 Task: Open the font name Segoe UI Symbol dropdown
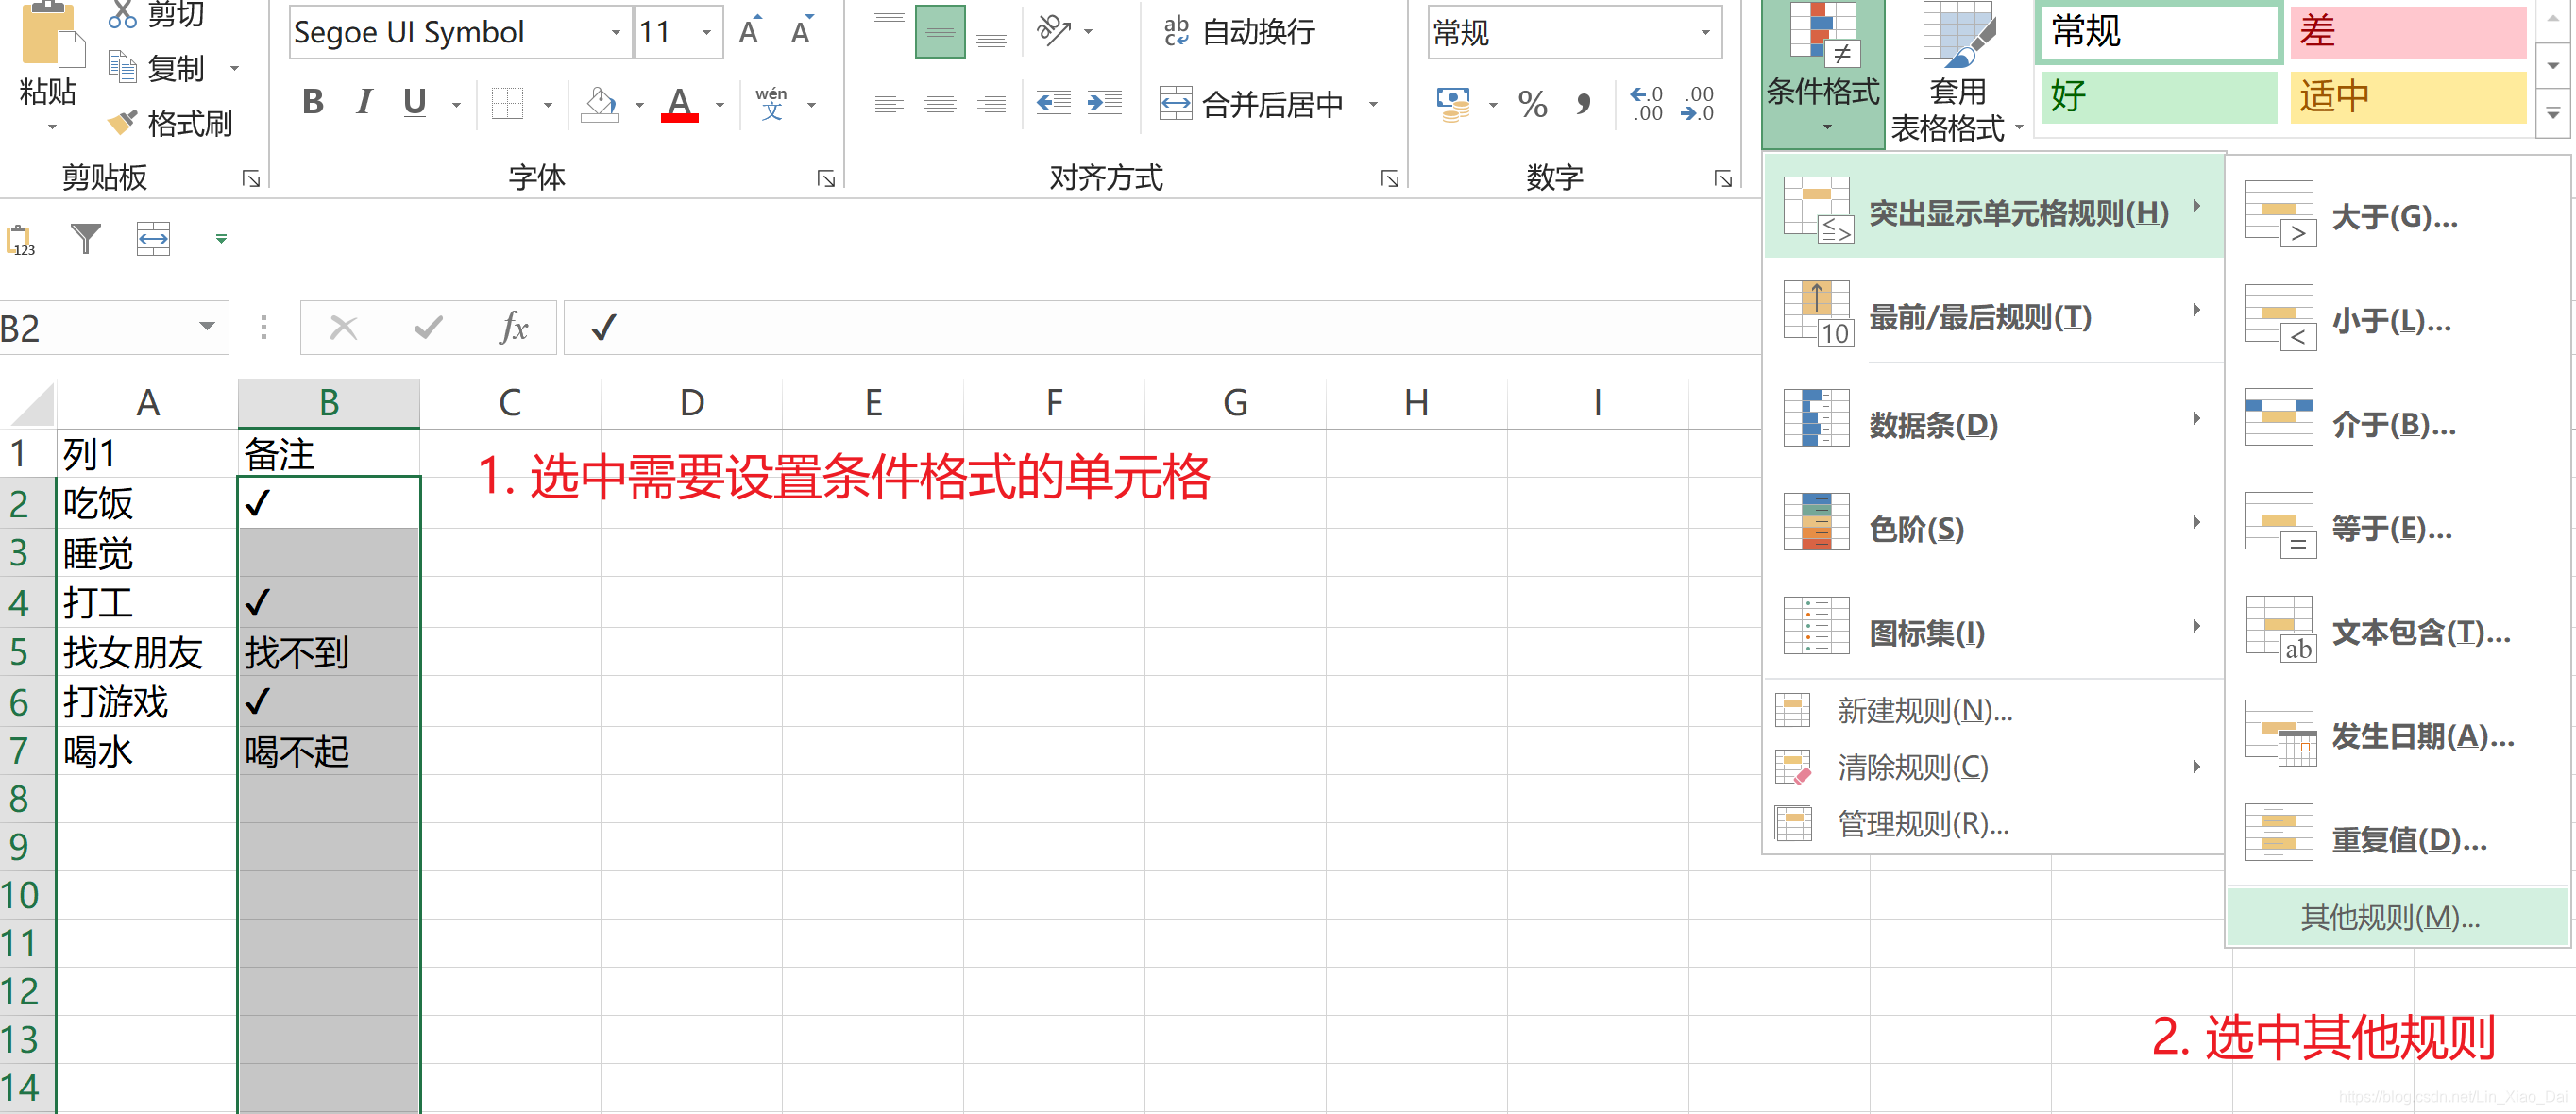(615, 33)
